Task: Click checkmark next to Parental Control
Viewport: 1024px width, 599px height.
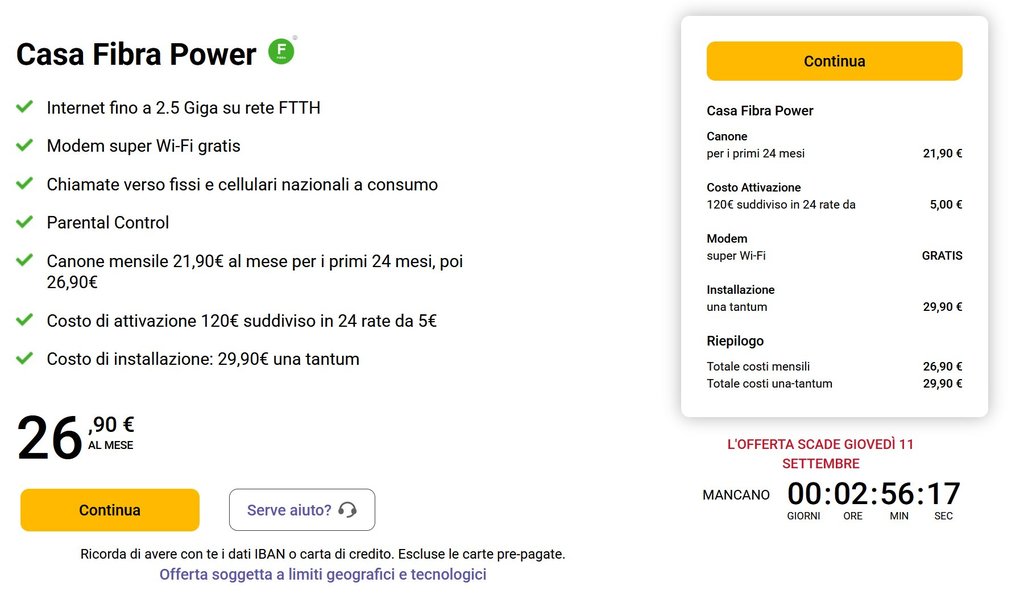Action: click(x=25, y=222)
